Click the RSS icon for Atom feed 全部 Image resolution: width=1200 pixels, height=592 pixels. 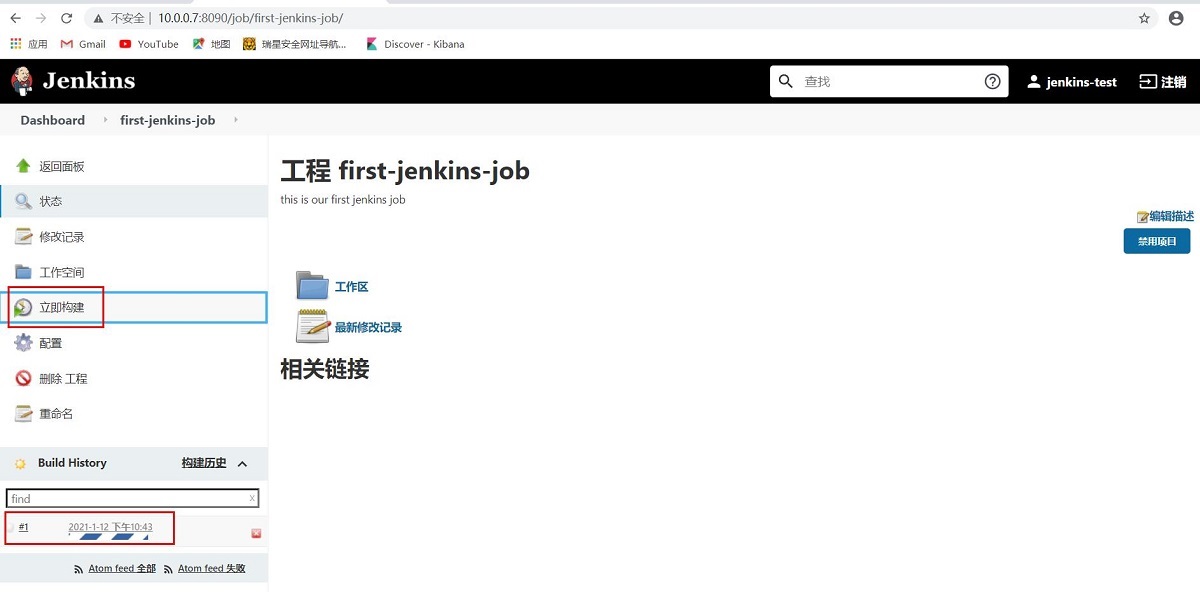[79, 569]
